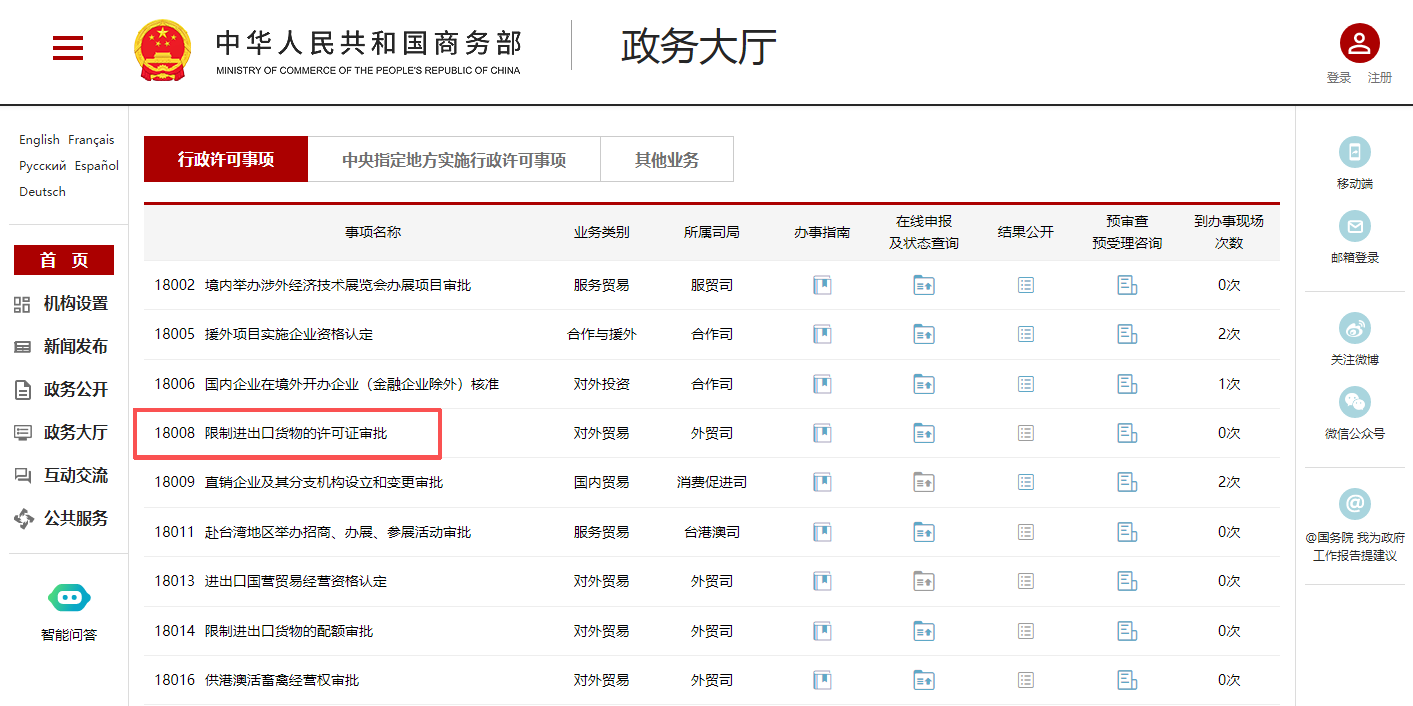The image size is (1413, 706).
Task: Go to 首页 in the sidebar
Action: click(x=64, y=260)
